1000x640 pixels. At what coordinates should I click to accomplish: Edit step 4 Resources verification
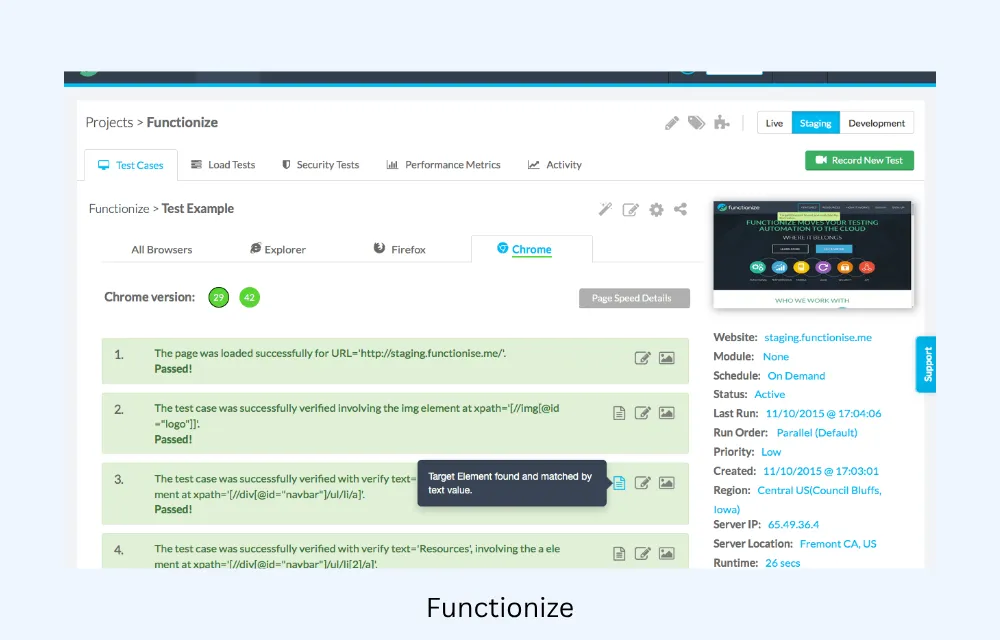(642, 553)
